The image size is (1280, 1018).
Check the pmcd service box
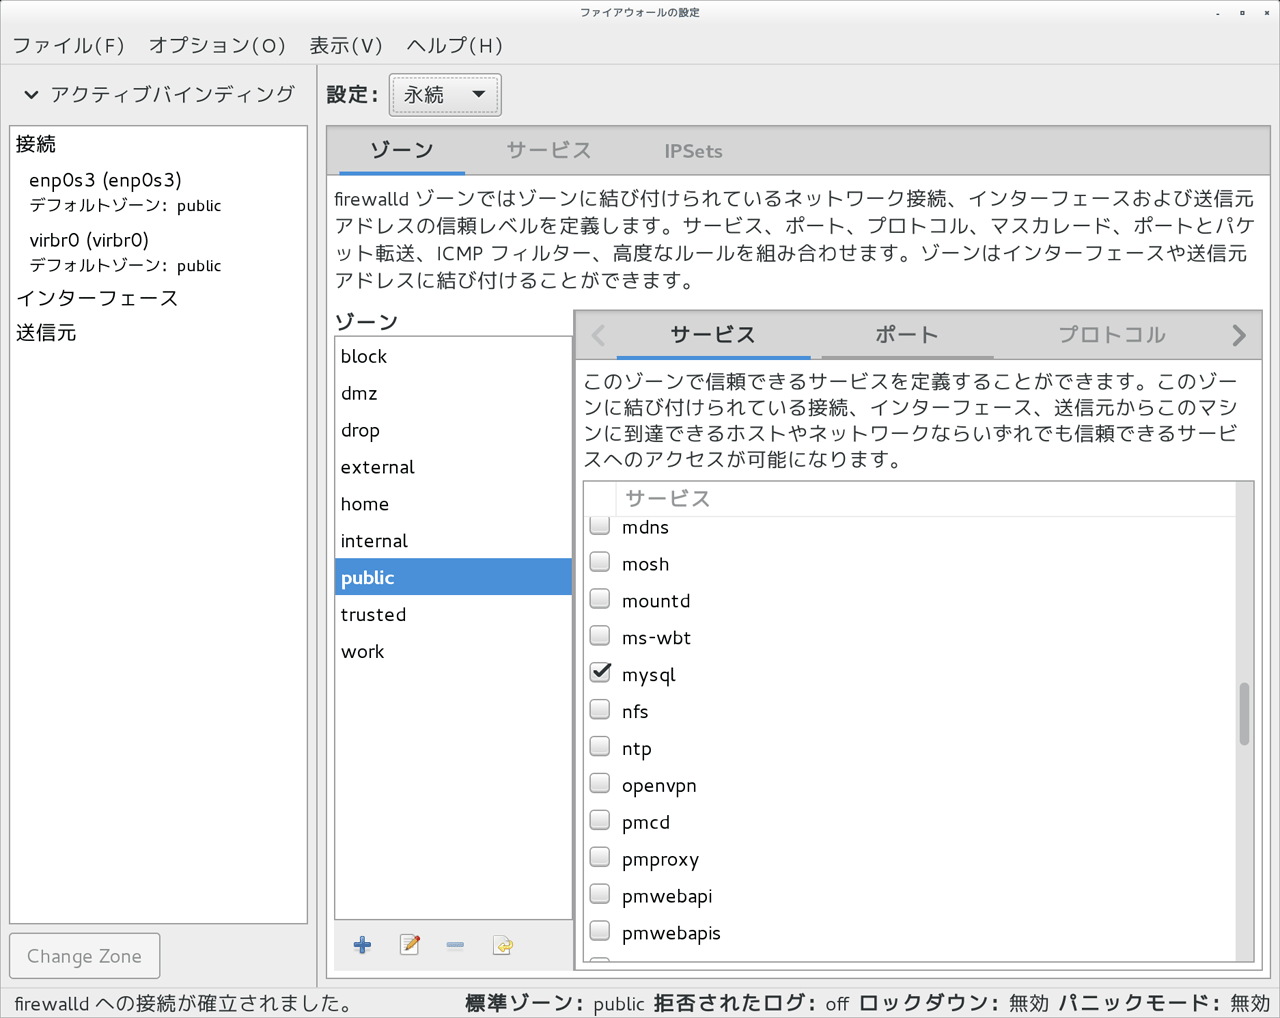[x=600, y=821]
